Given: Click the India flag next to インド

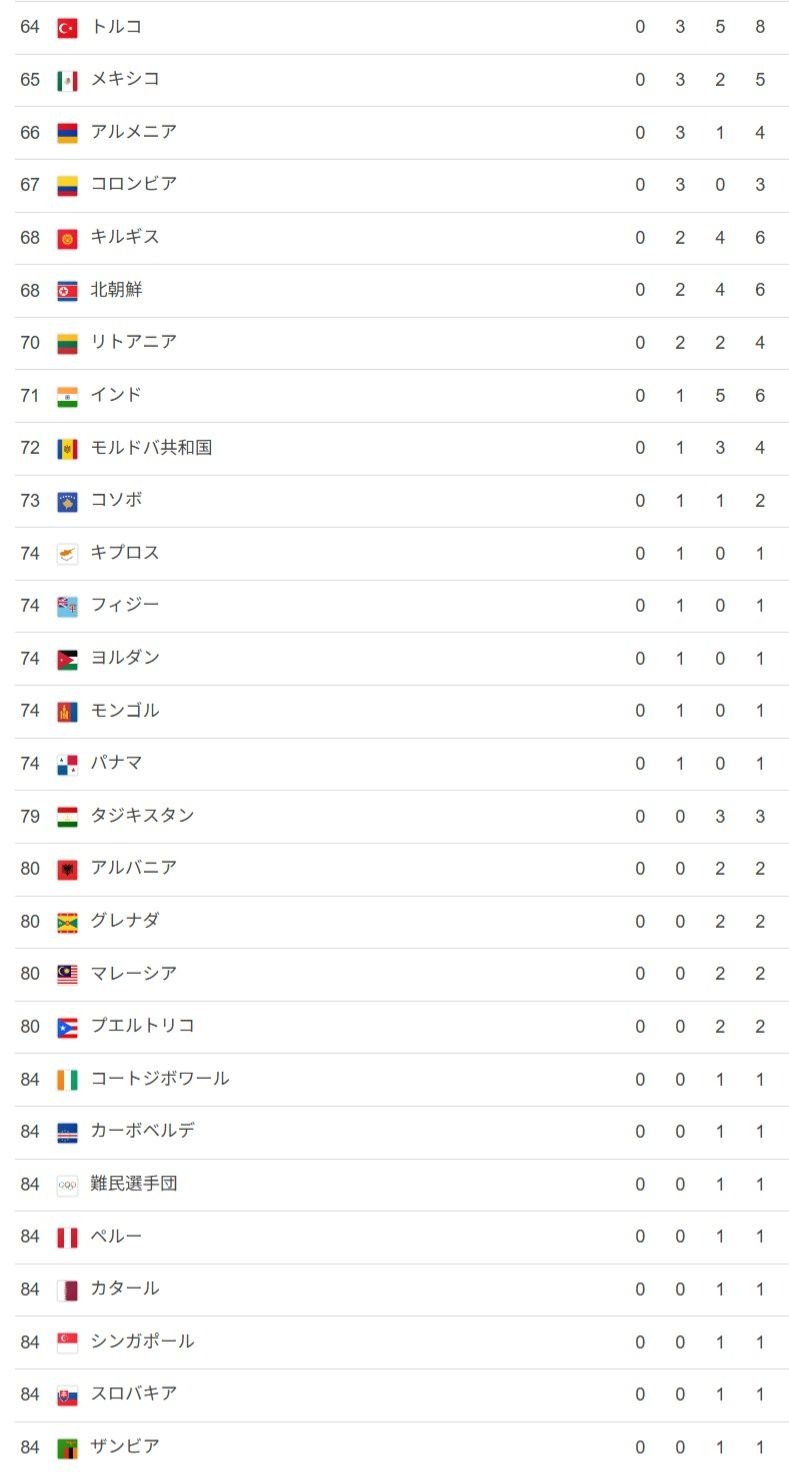Looking at the screenshot, I should [67, 396].
